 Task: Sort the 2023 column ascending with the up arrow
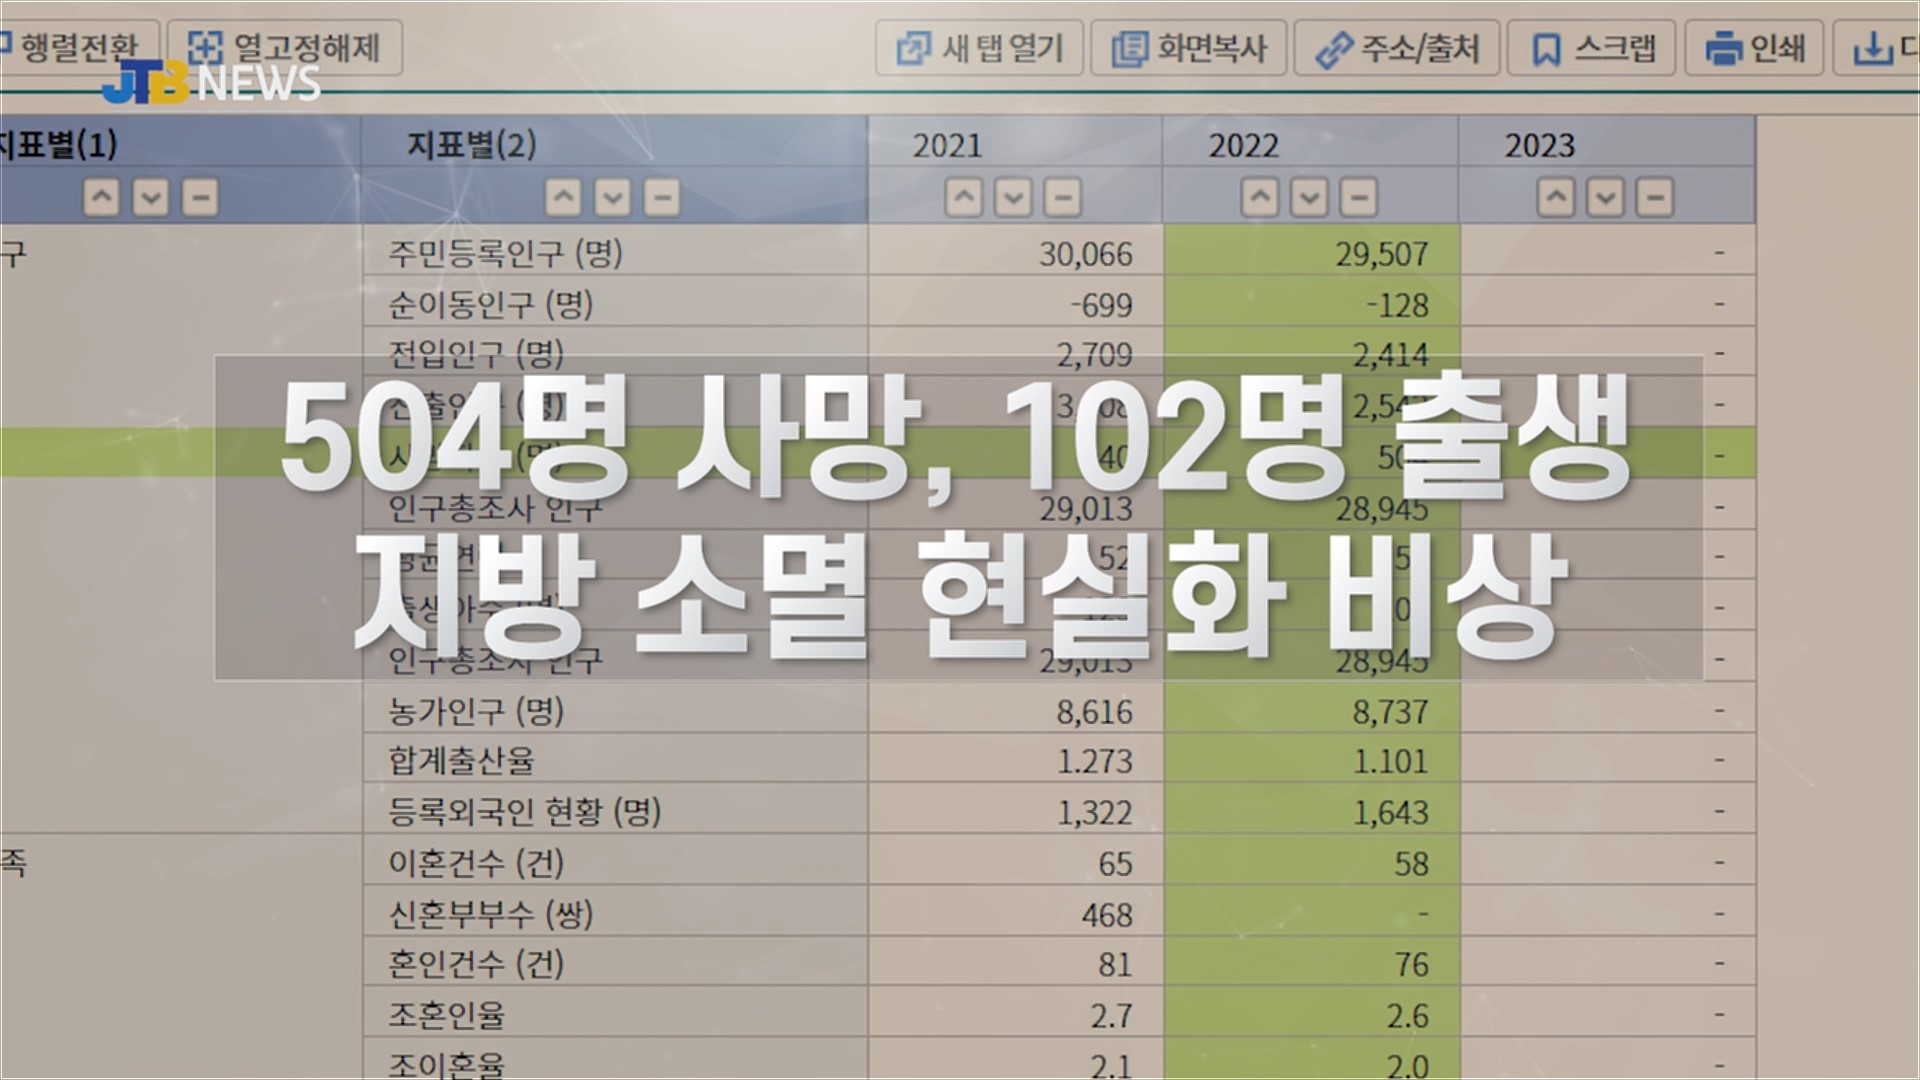1556,197
